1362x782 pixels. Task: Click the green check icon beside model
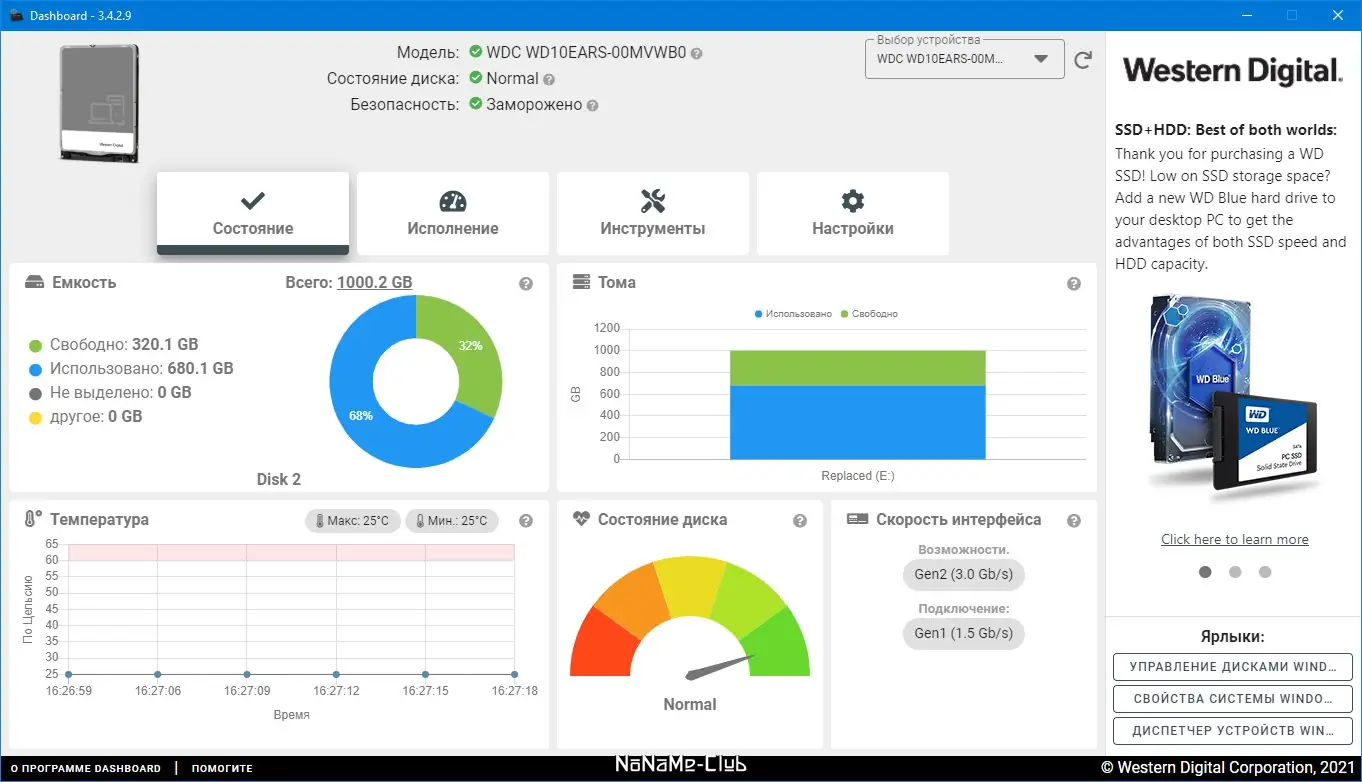[476, 52]
